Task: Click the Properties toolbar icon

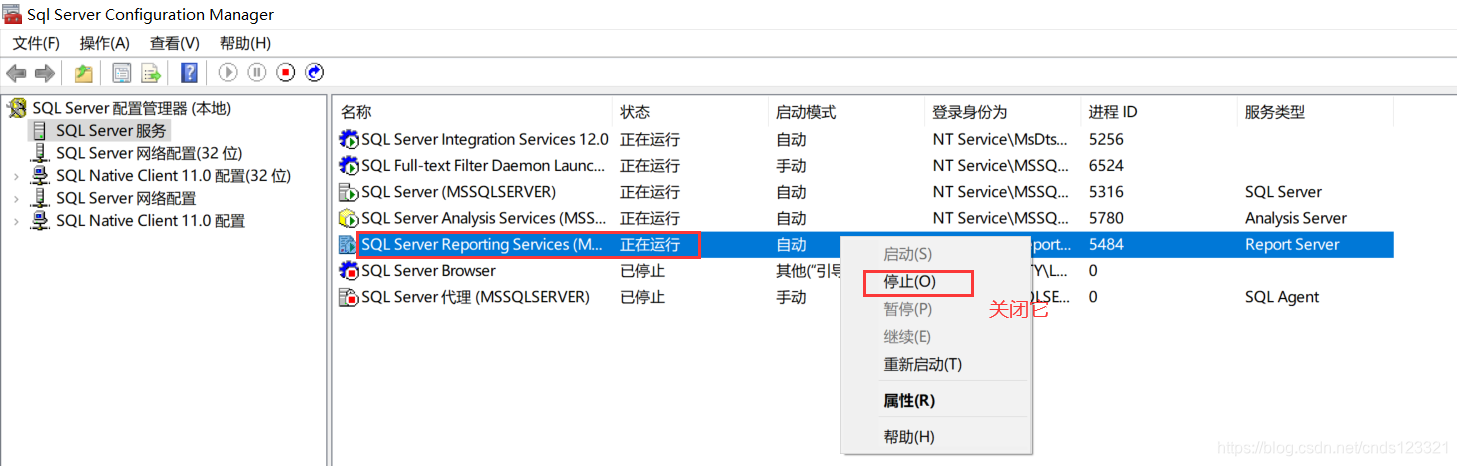Action: (x=122, y=73)
